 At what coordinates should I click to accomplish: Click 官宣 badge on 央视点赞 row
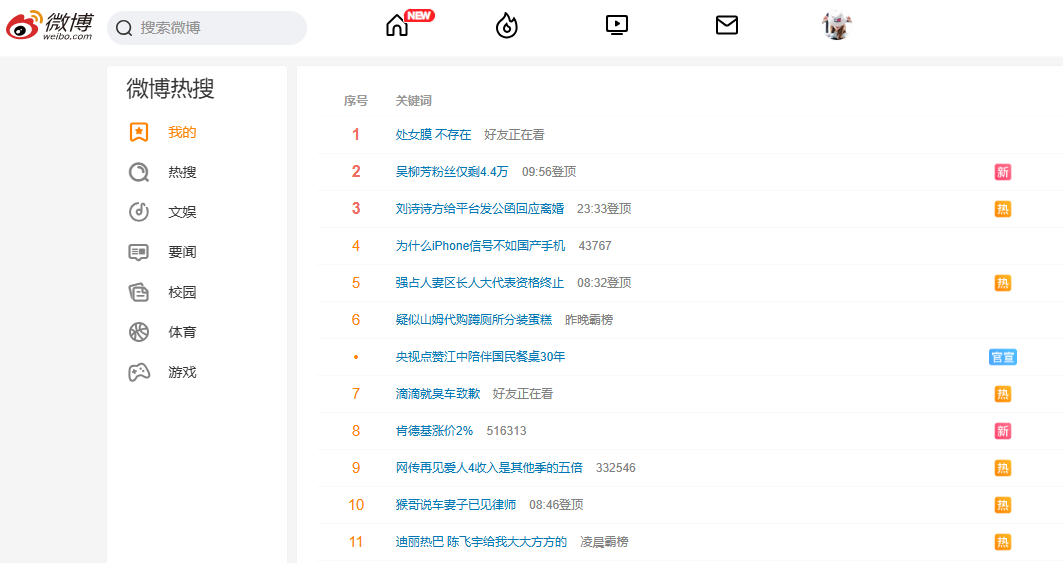(1003, 357)
